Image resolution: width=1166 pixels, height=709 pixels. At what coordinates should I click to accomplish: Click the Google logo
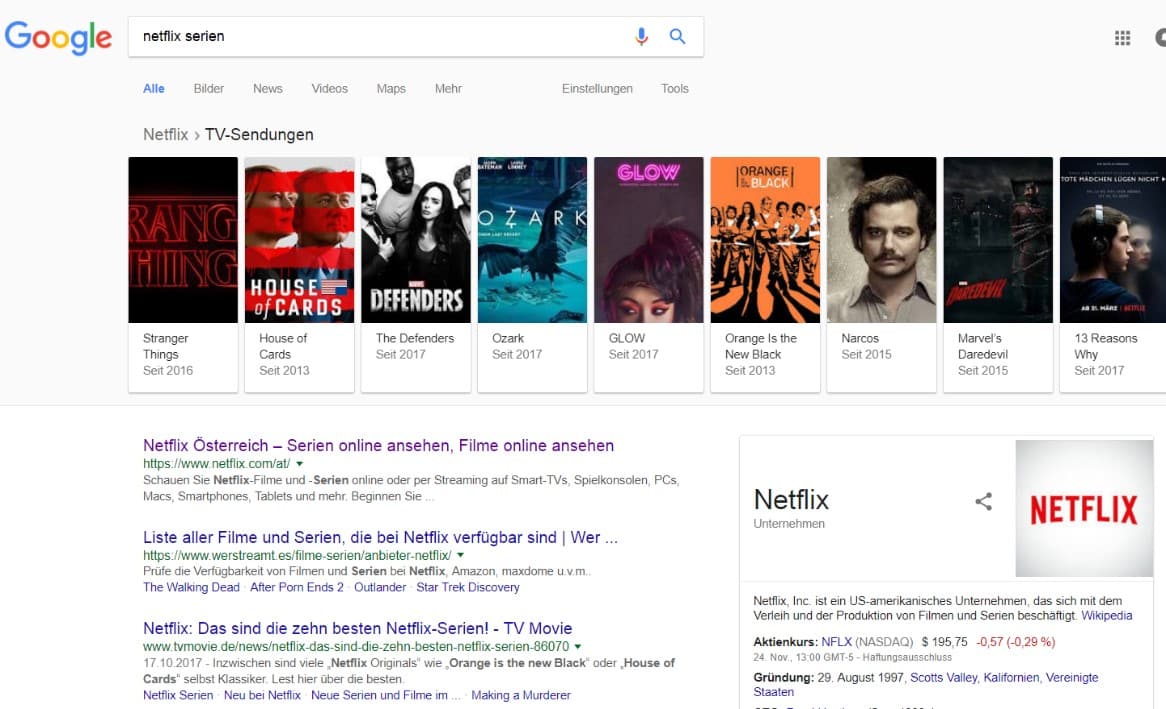coord(58,36)
